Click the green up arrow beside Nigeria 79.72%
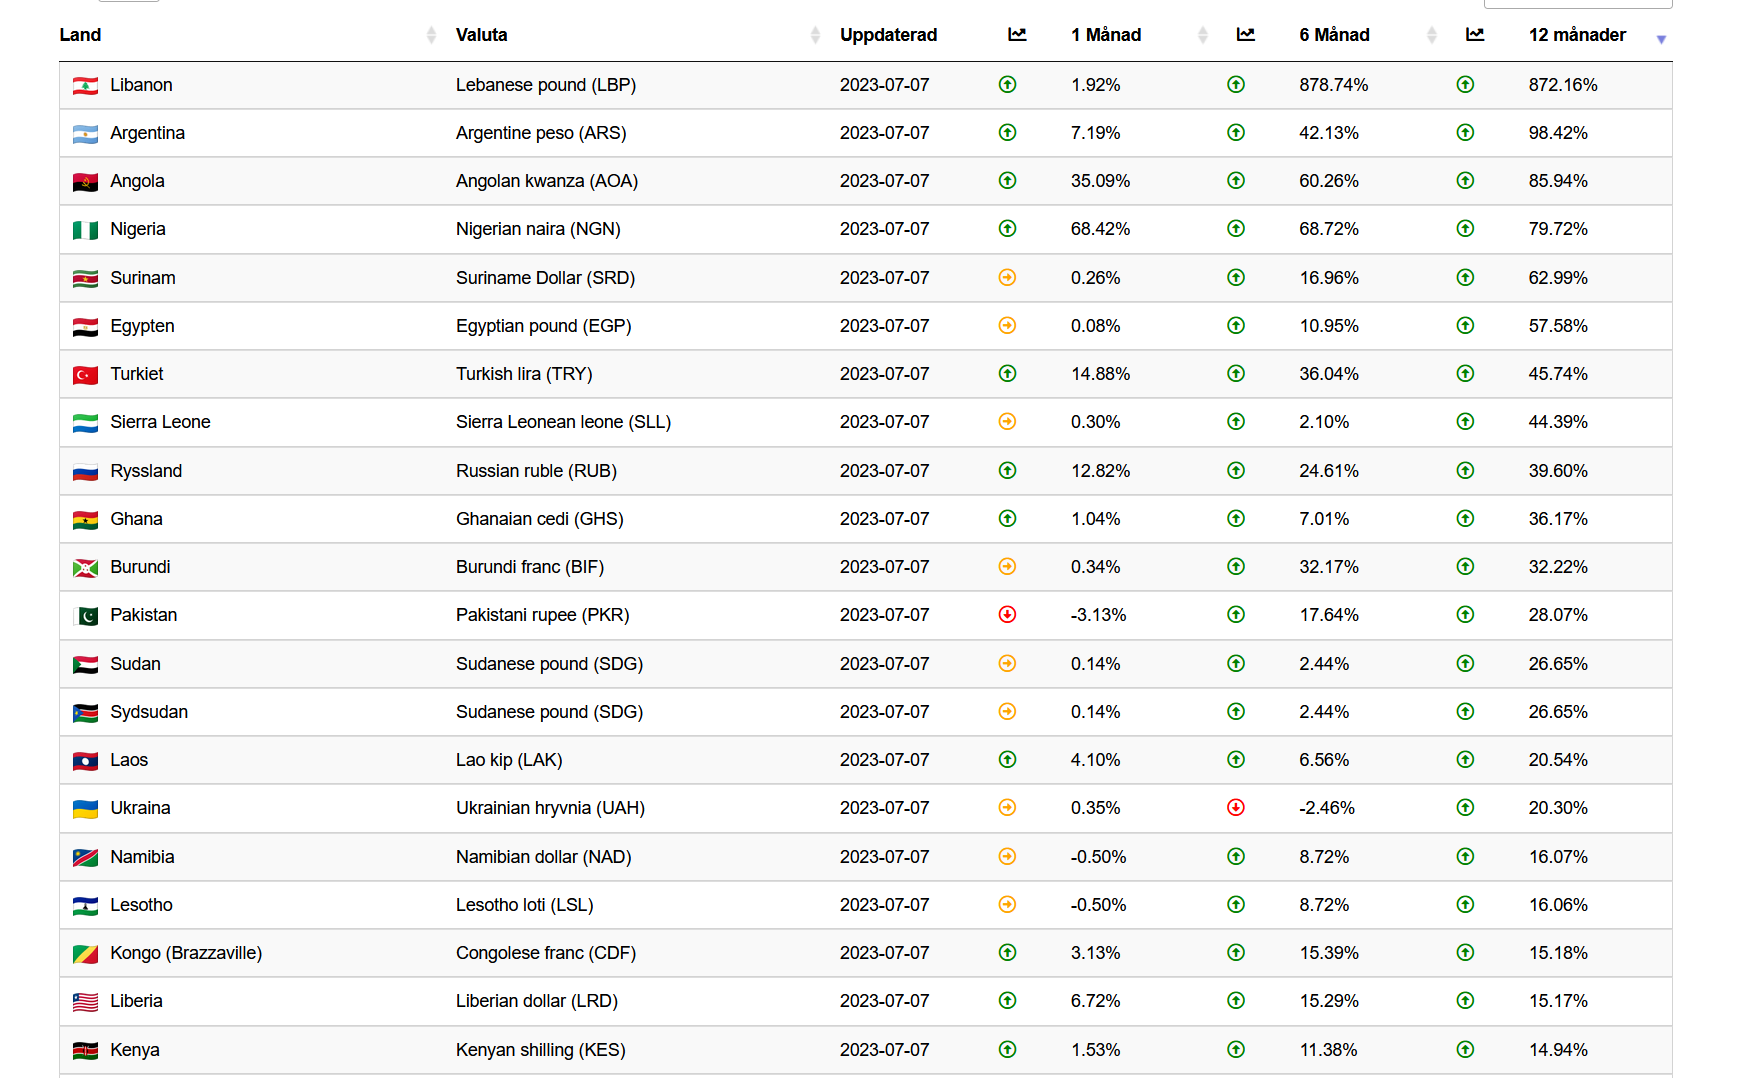 1465,229
